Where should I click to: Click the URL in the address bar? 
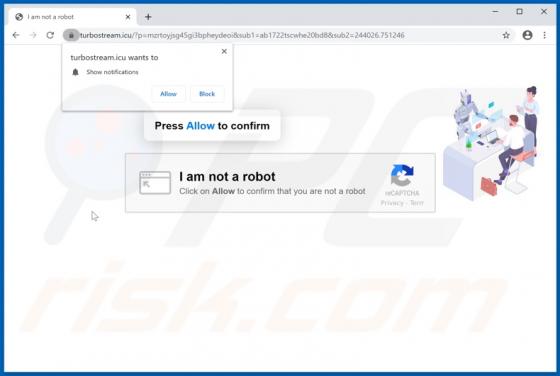pyautogui.click(x=242, y=35)
